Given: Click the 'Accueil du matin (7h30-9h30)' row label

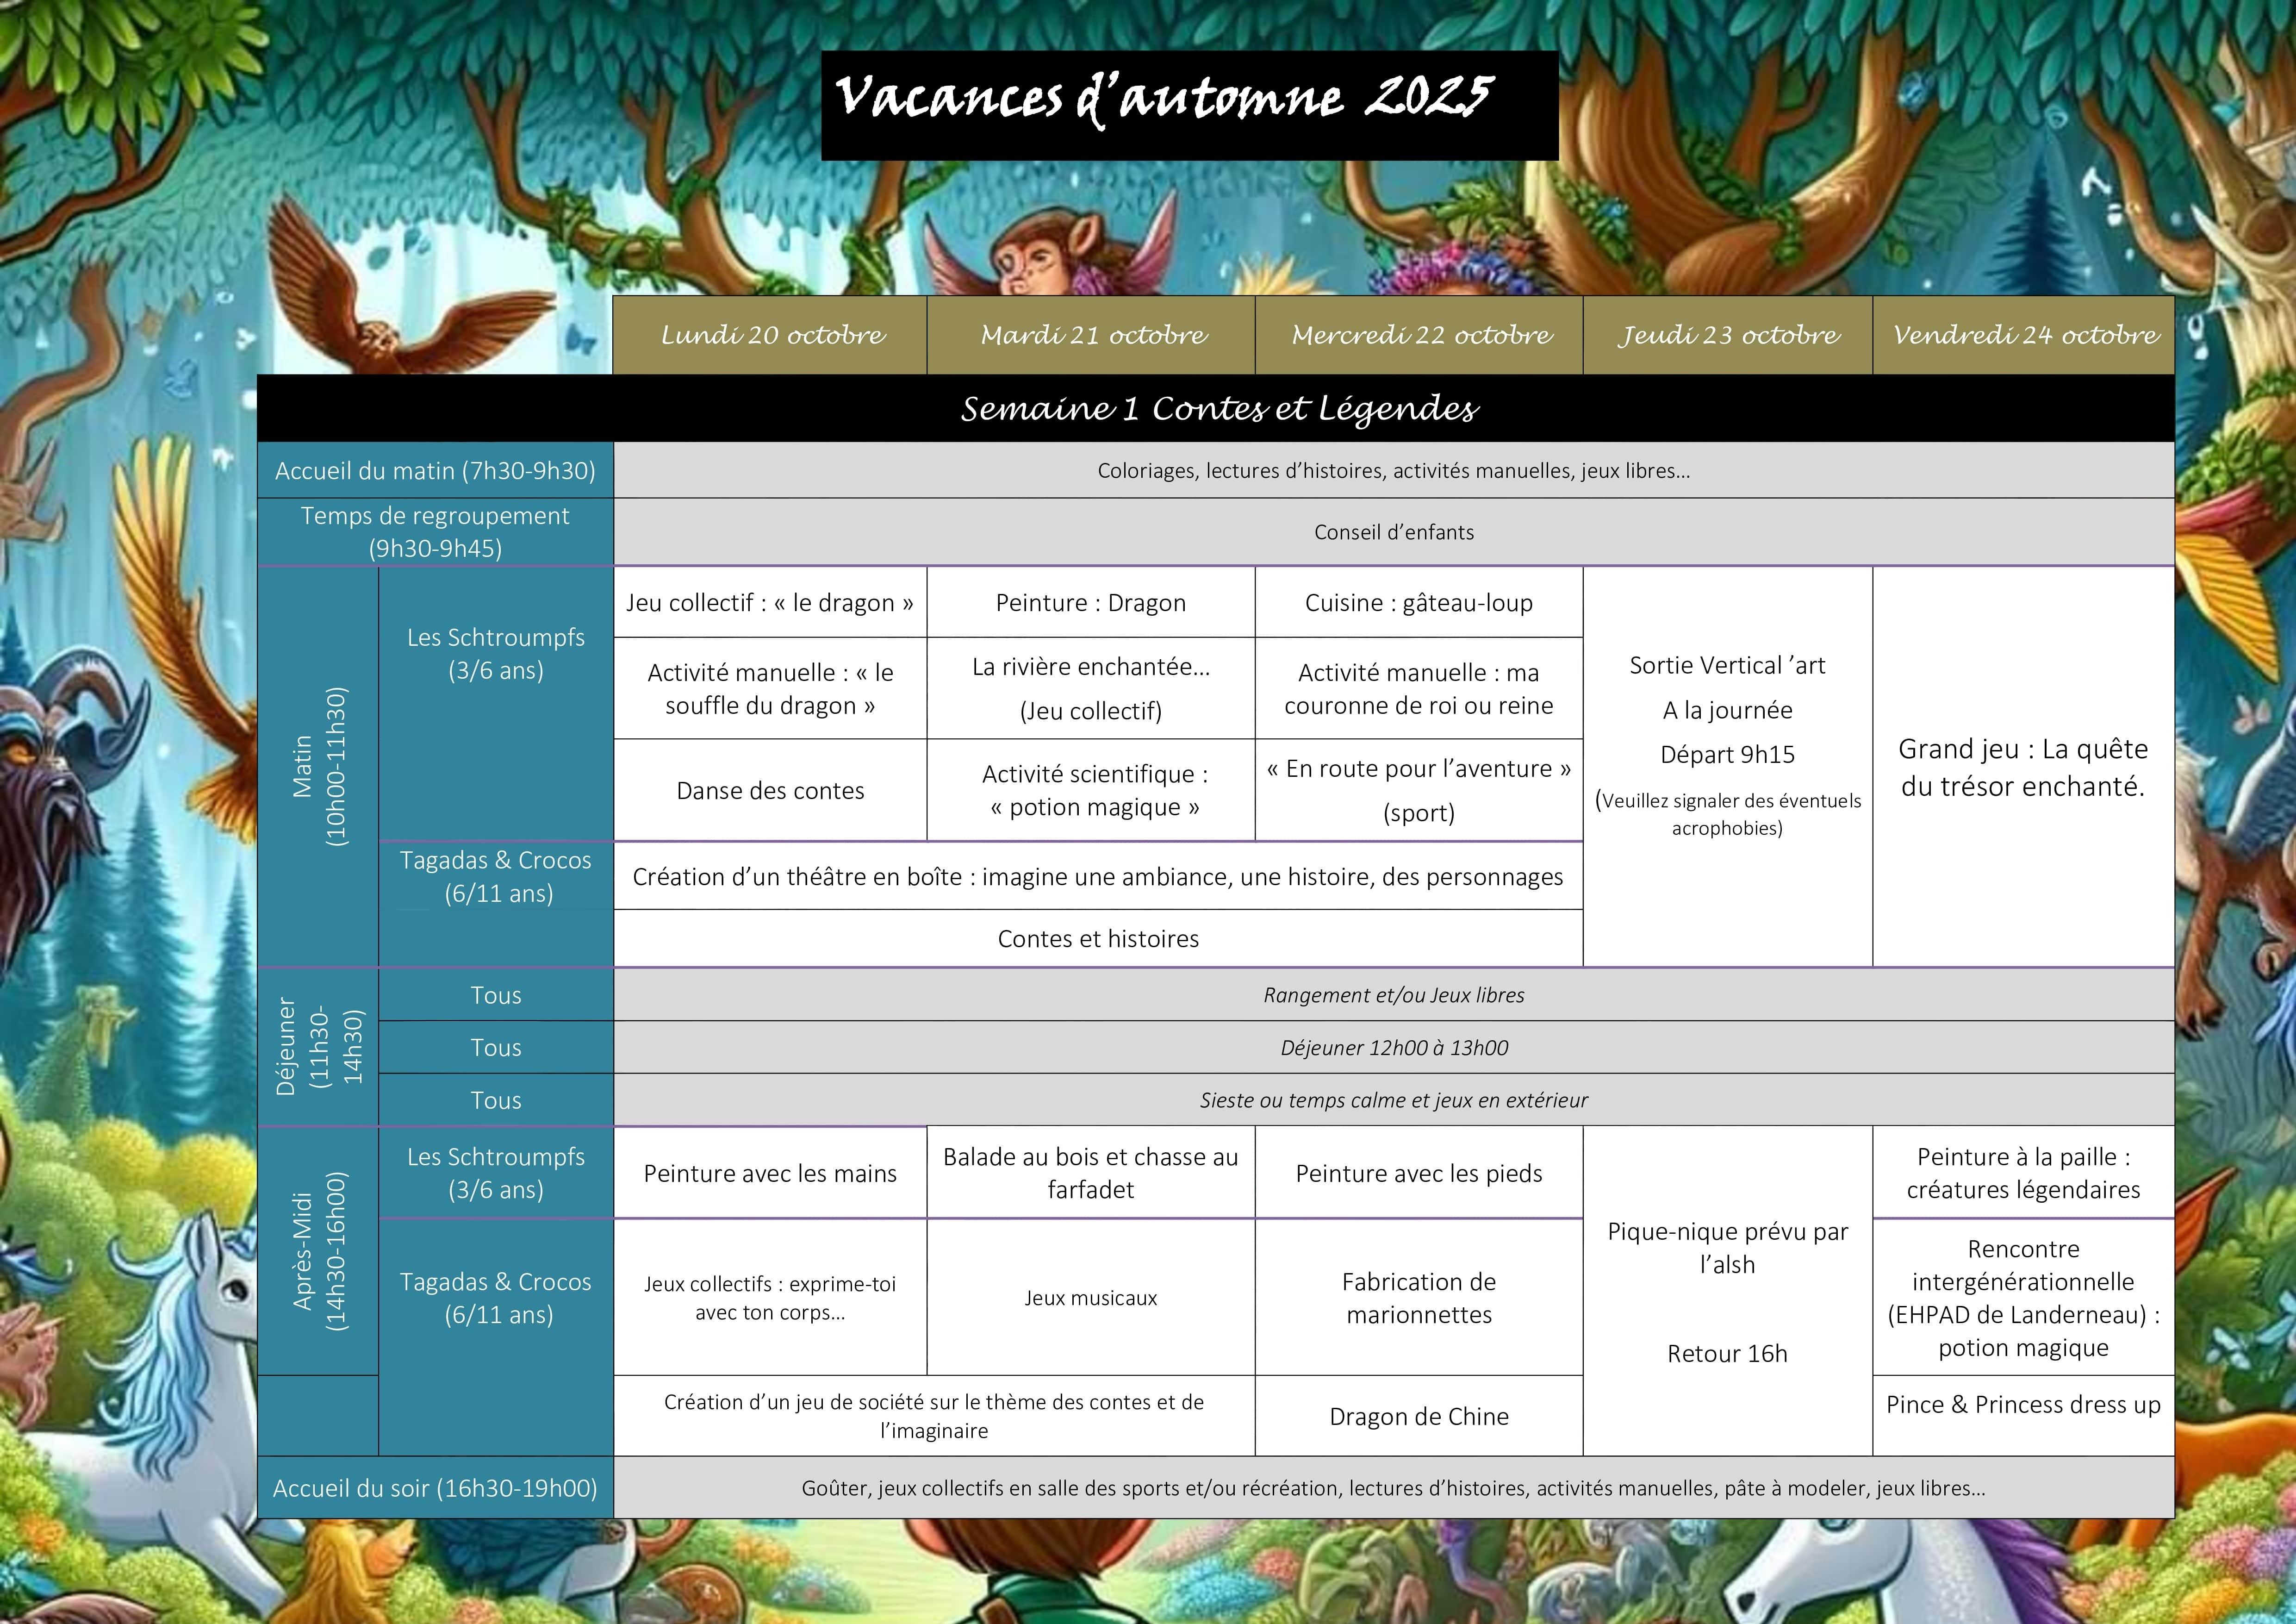Looking at the screenshot, I should 435,471.
